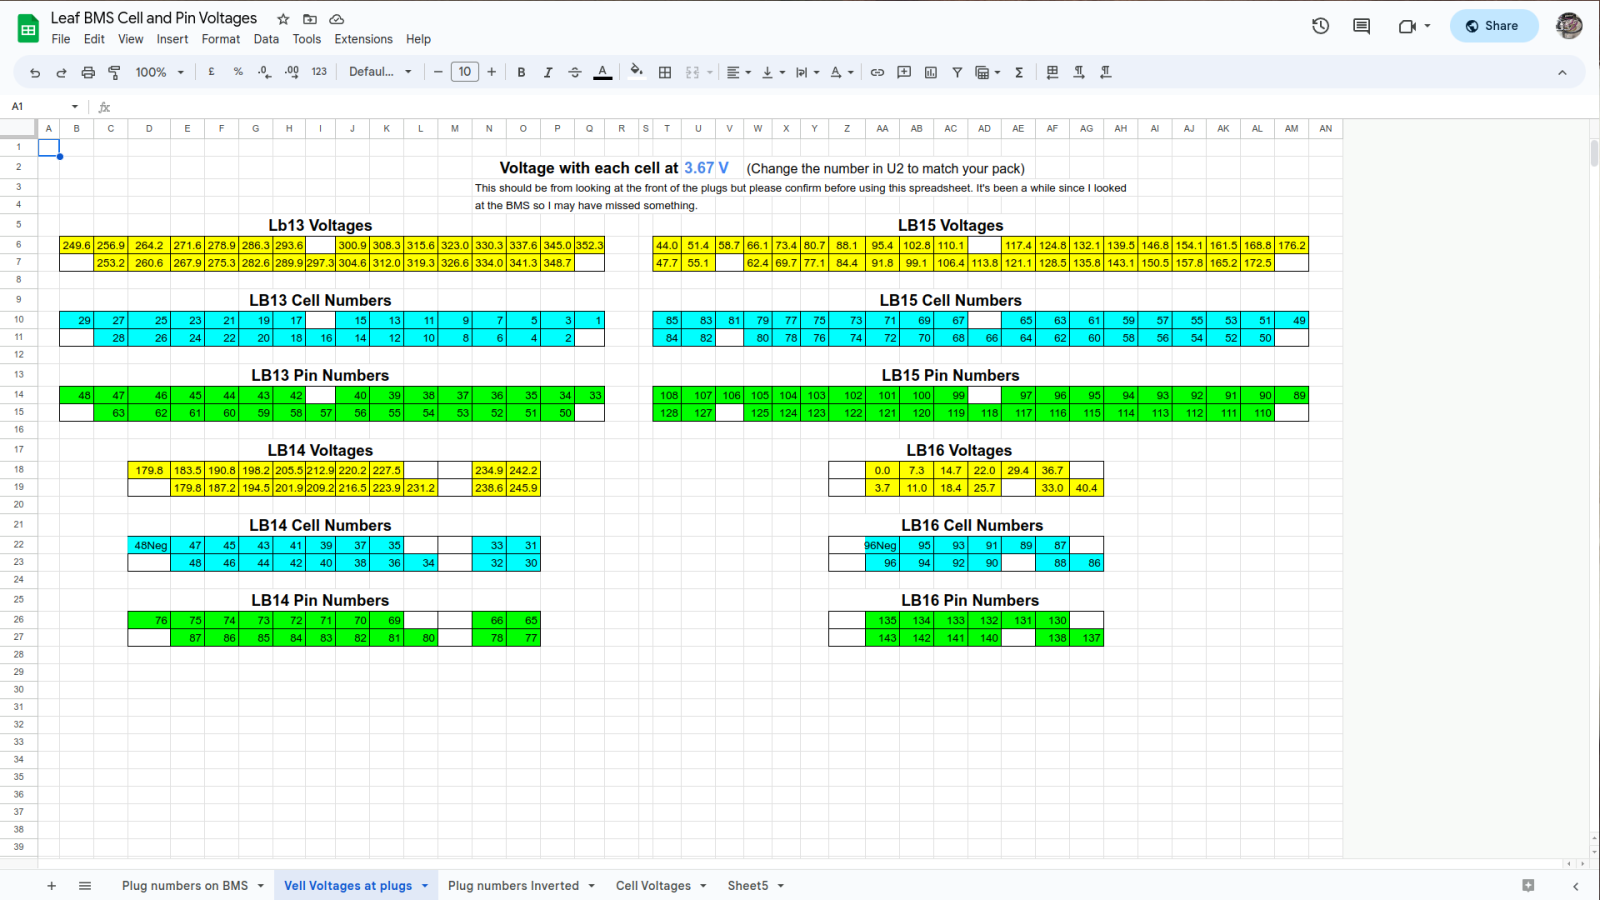Toggle strikethrough formatting

click(575, 72)
